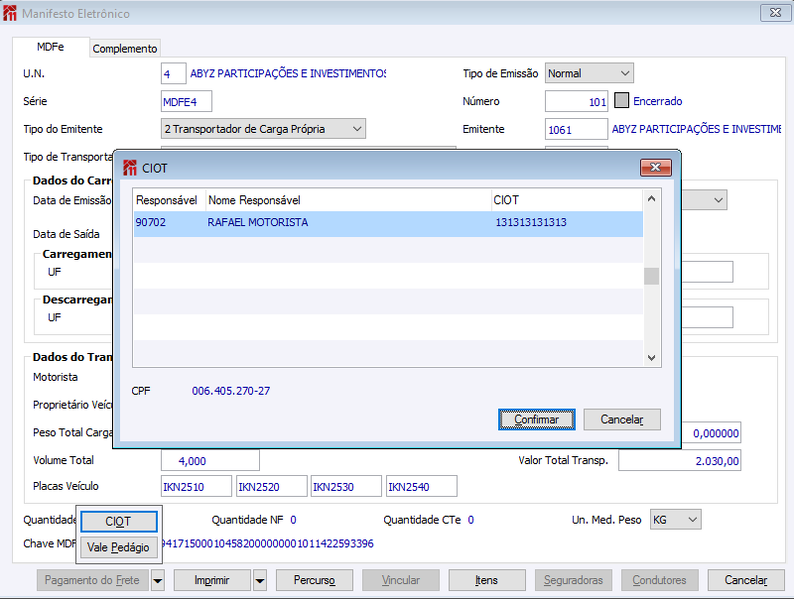Screen dimensions: 794x599
Task: Click Cancelar in the main window
Action: point(746,580)
